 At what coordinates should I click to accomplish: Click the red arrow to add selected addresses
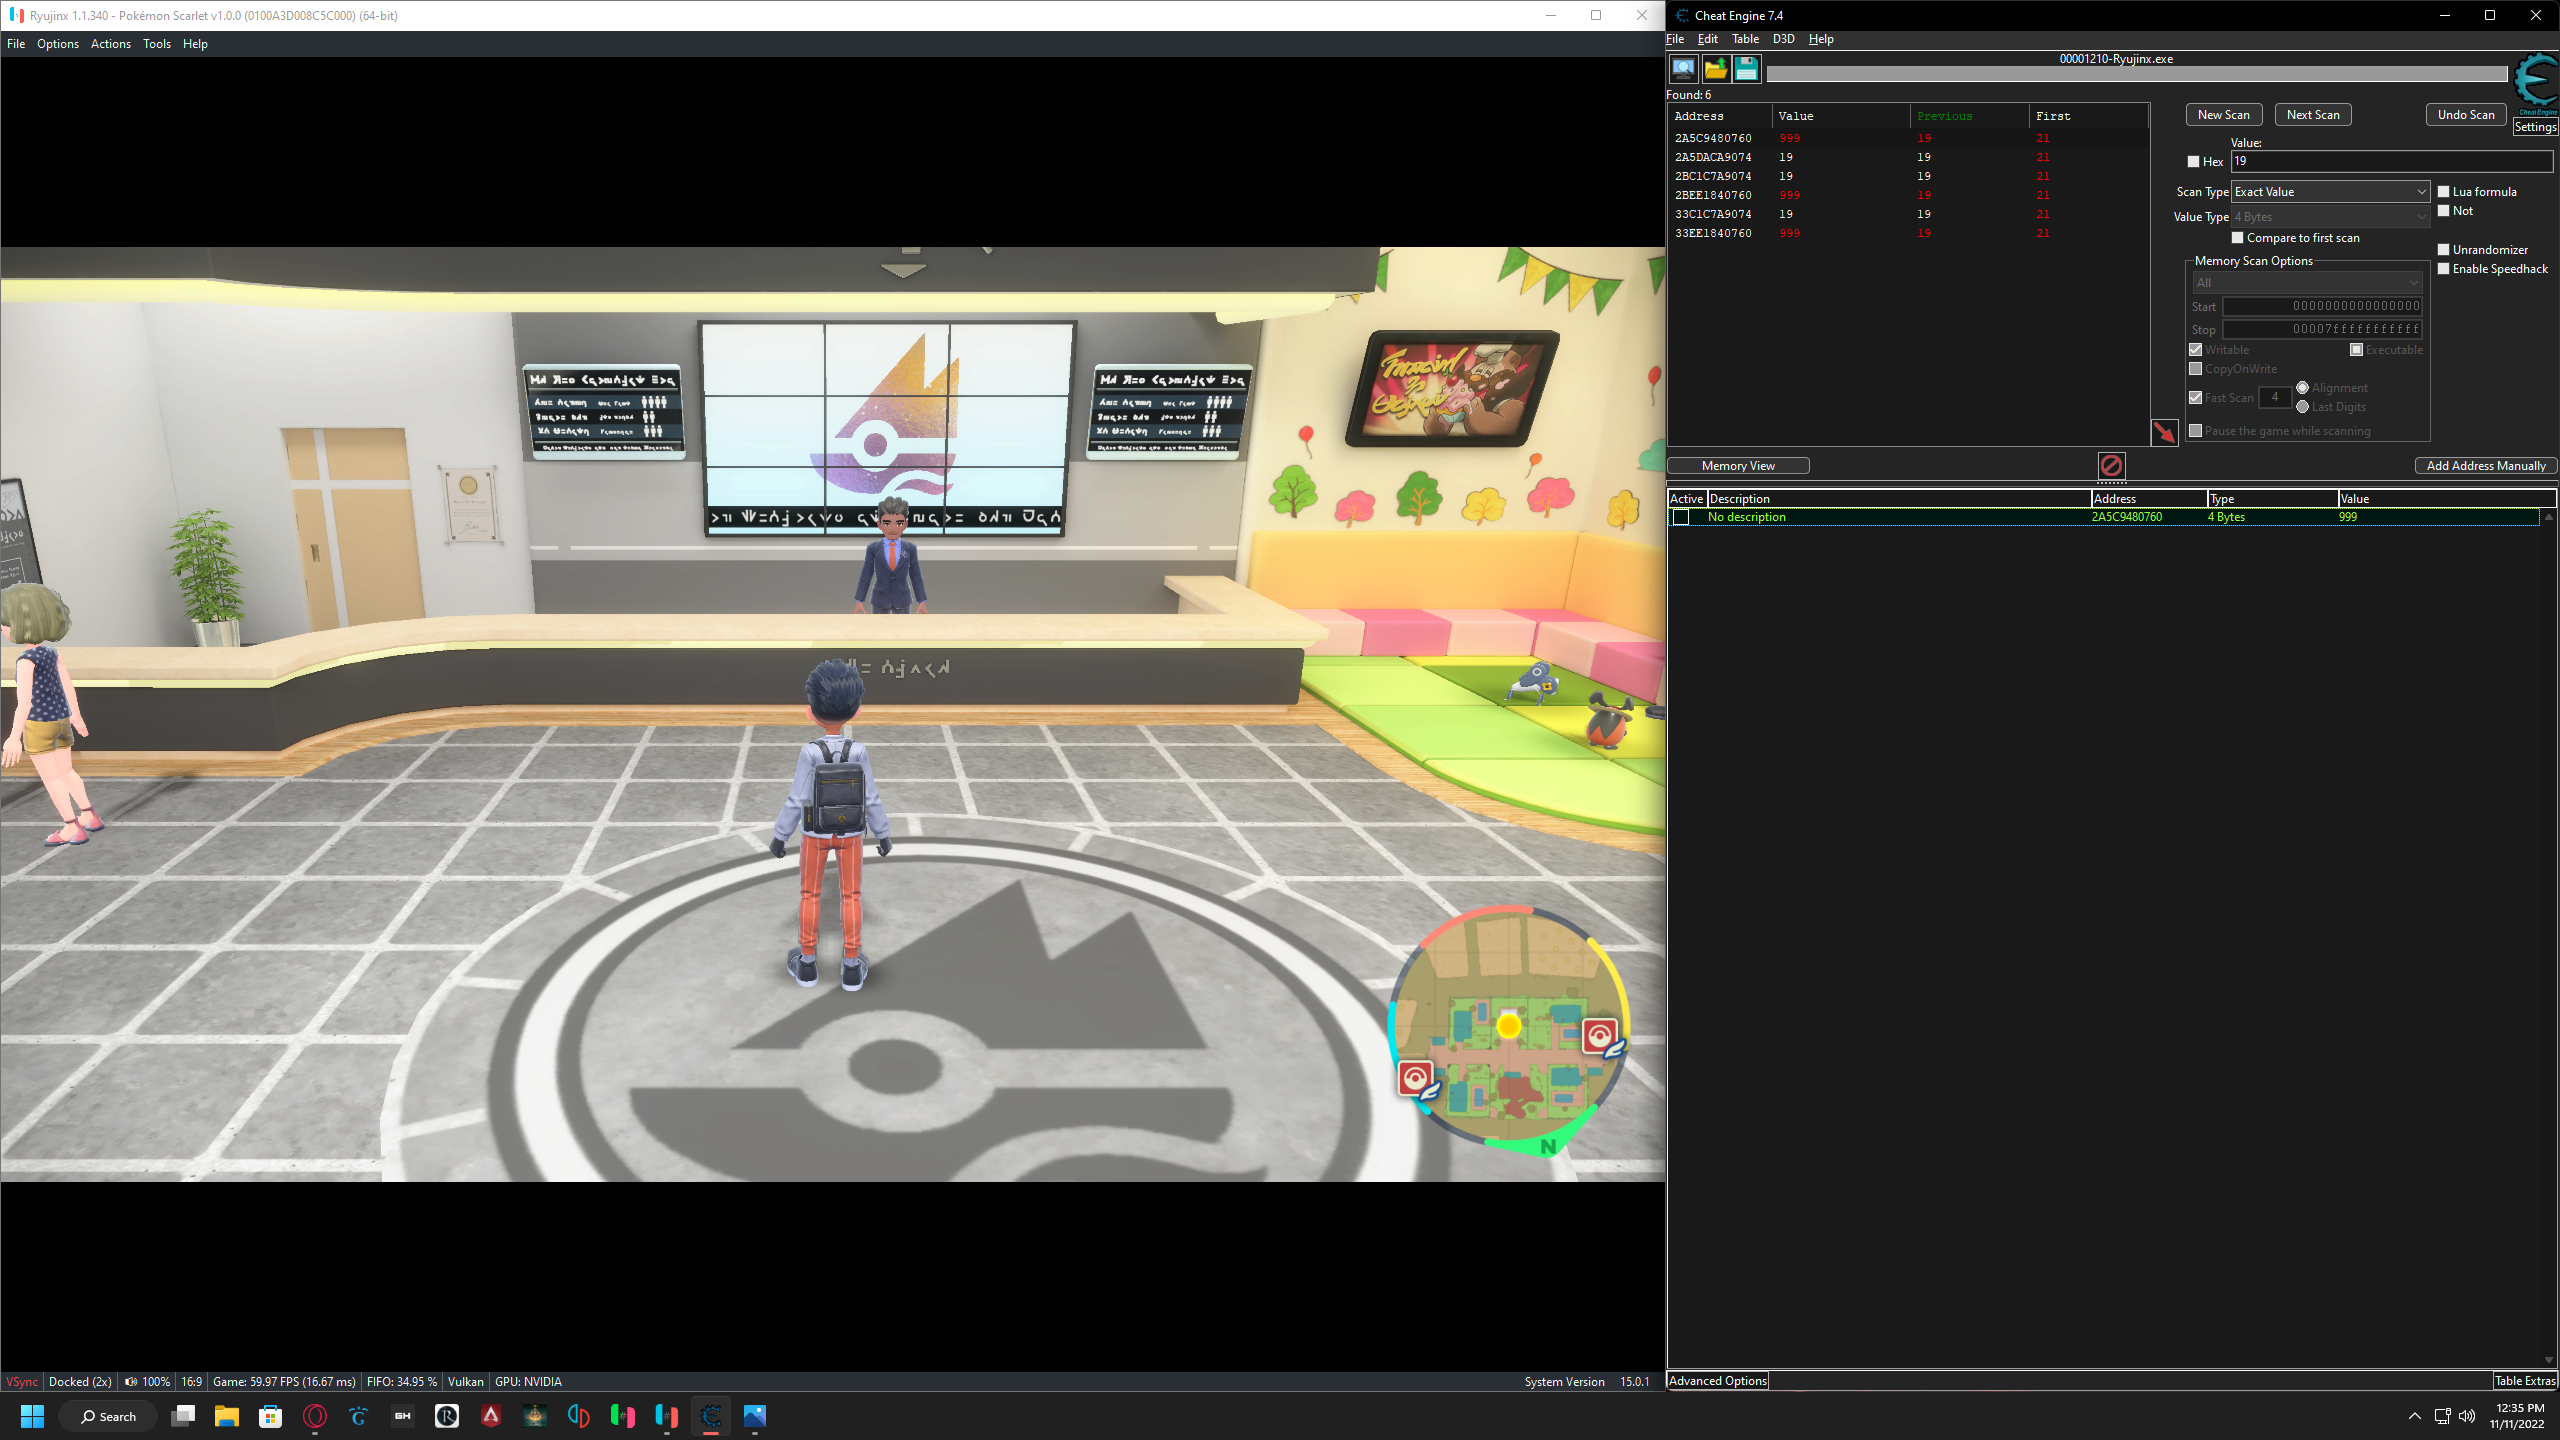pyautogui.click(x=2164, y=432)
